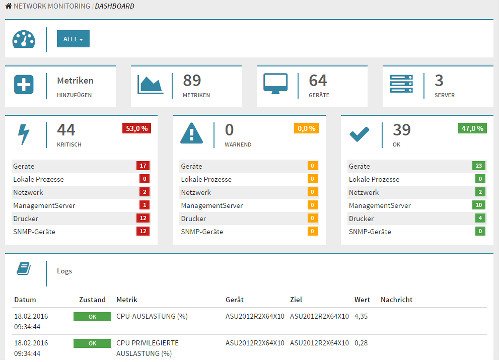Image resolution: width=500 pixels, height=362 pixels.
Task: Click Metriken hinzufügen label
Action: click(x=75, y=86)
